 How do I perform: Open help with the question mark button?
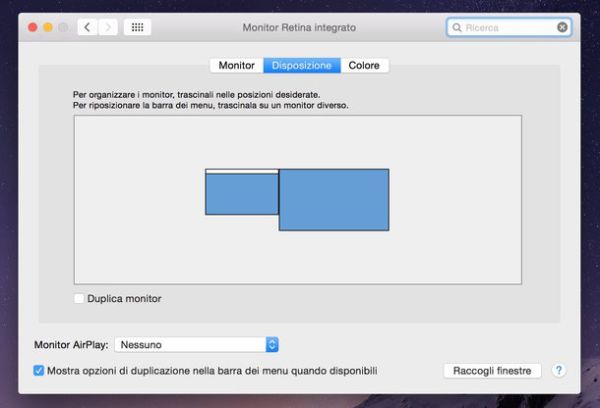(558, 371)
